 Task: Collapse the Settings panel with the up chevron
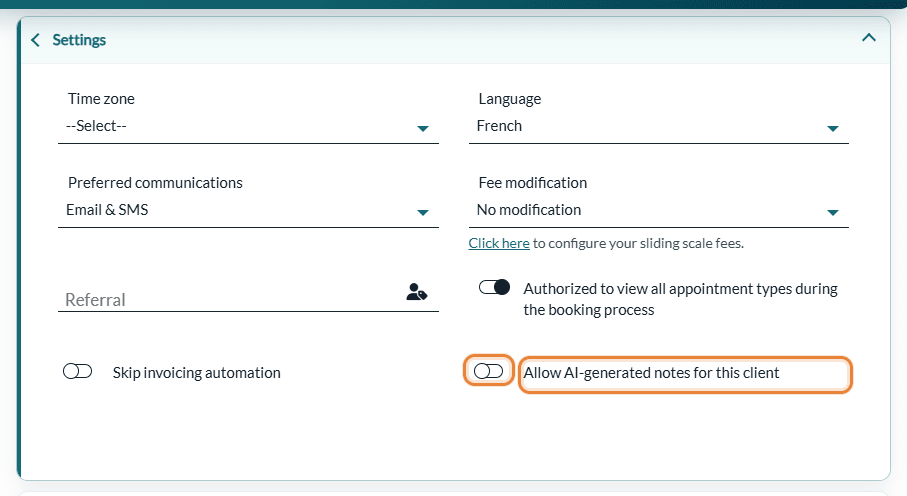pyautogui.click(x=868, y=38)
